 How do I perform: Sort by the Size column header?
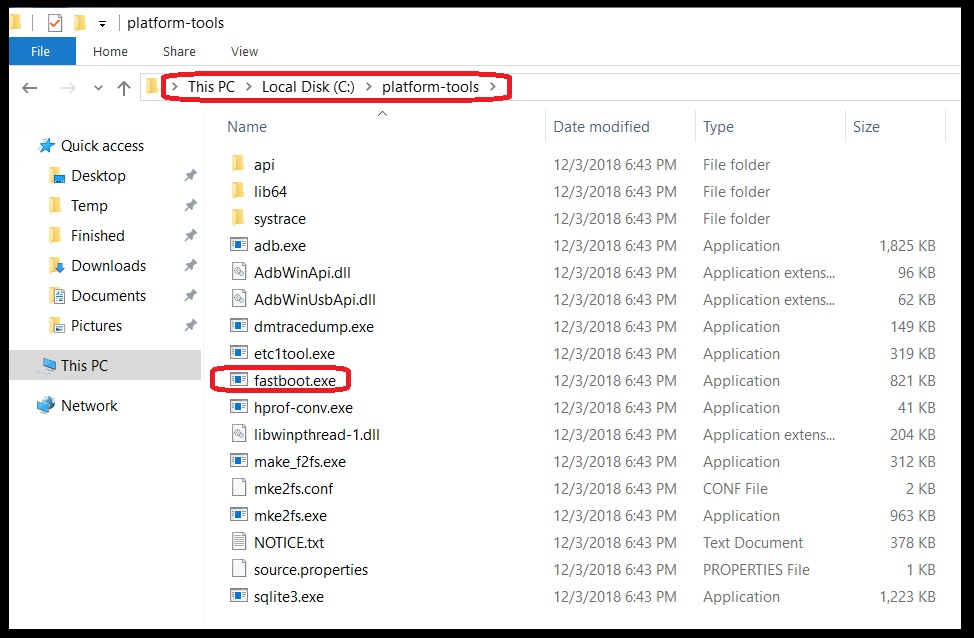point(866,127)
